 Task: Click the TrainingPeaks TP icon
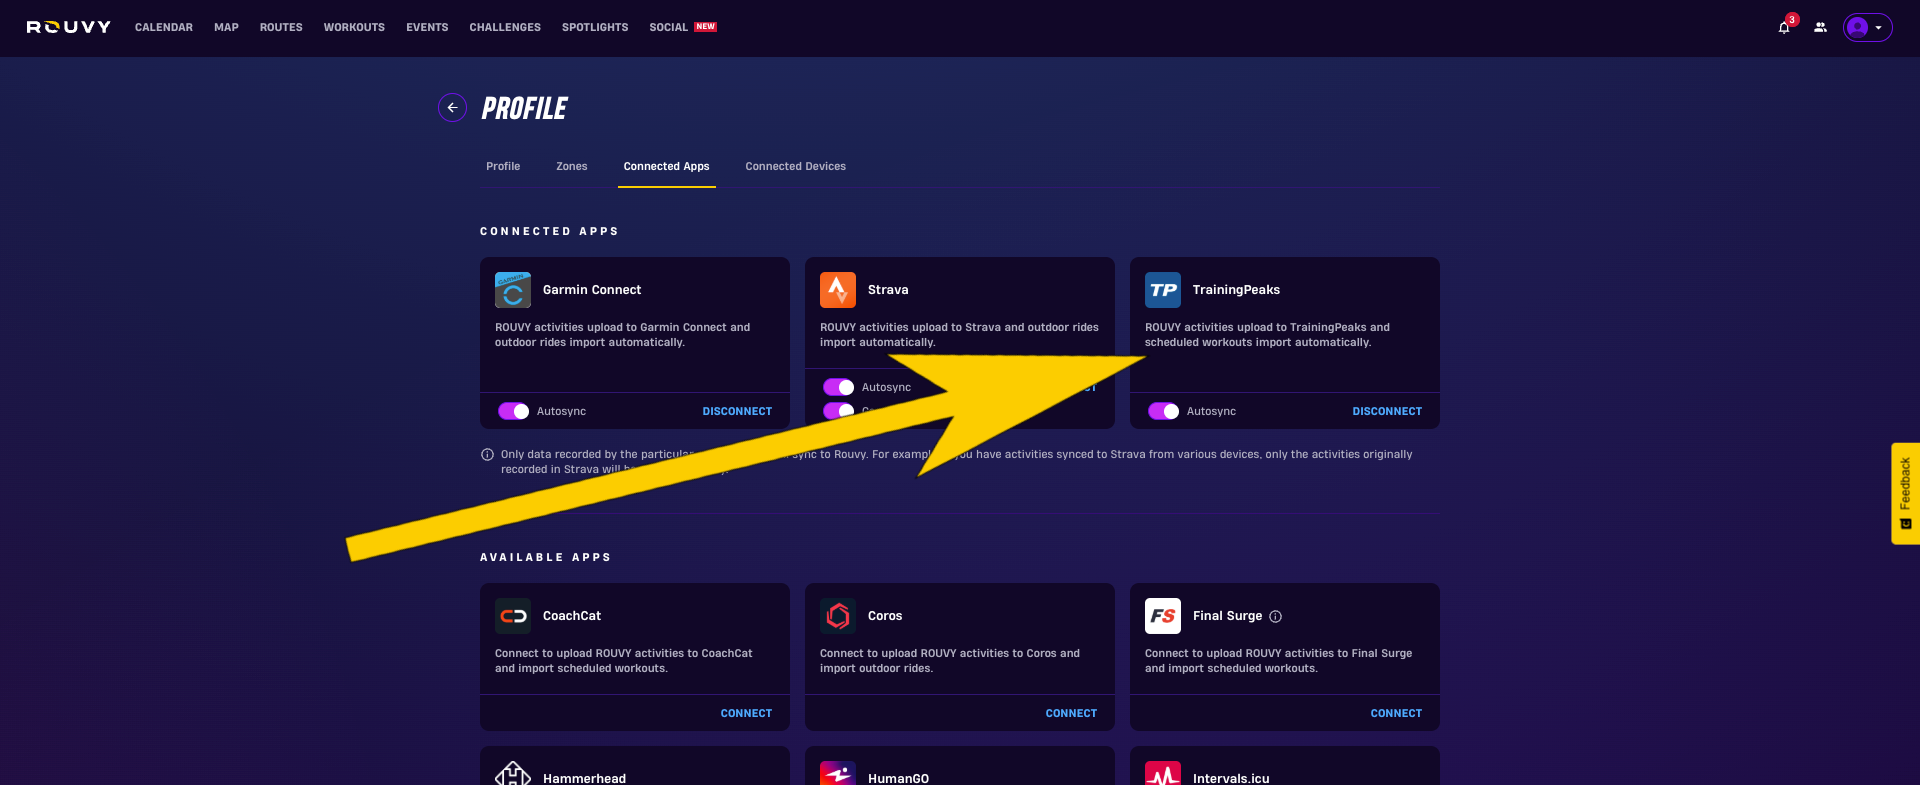pos(1163,290)
